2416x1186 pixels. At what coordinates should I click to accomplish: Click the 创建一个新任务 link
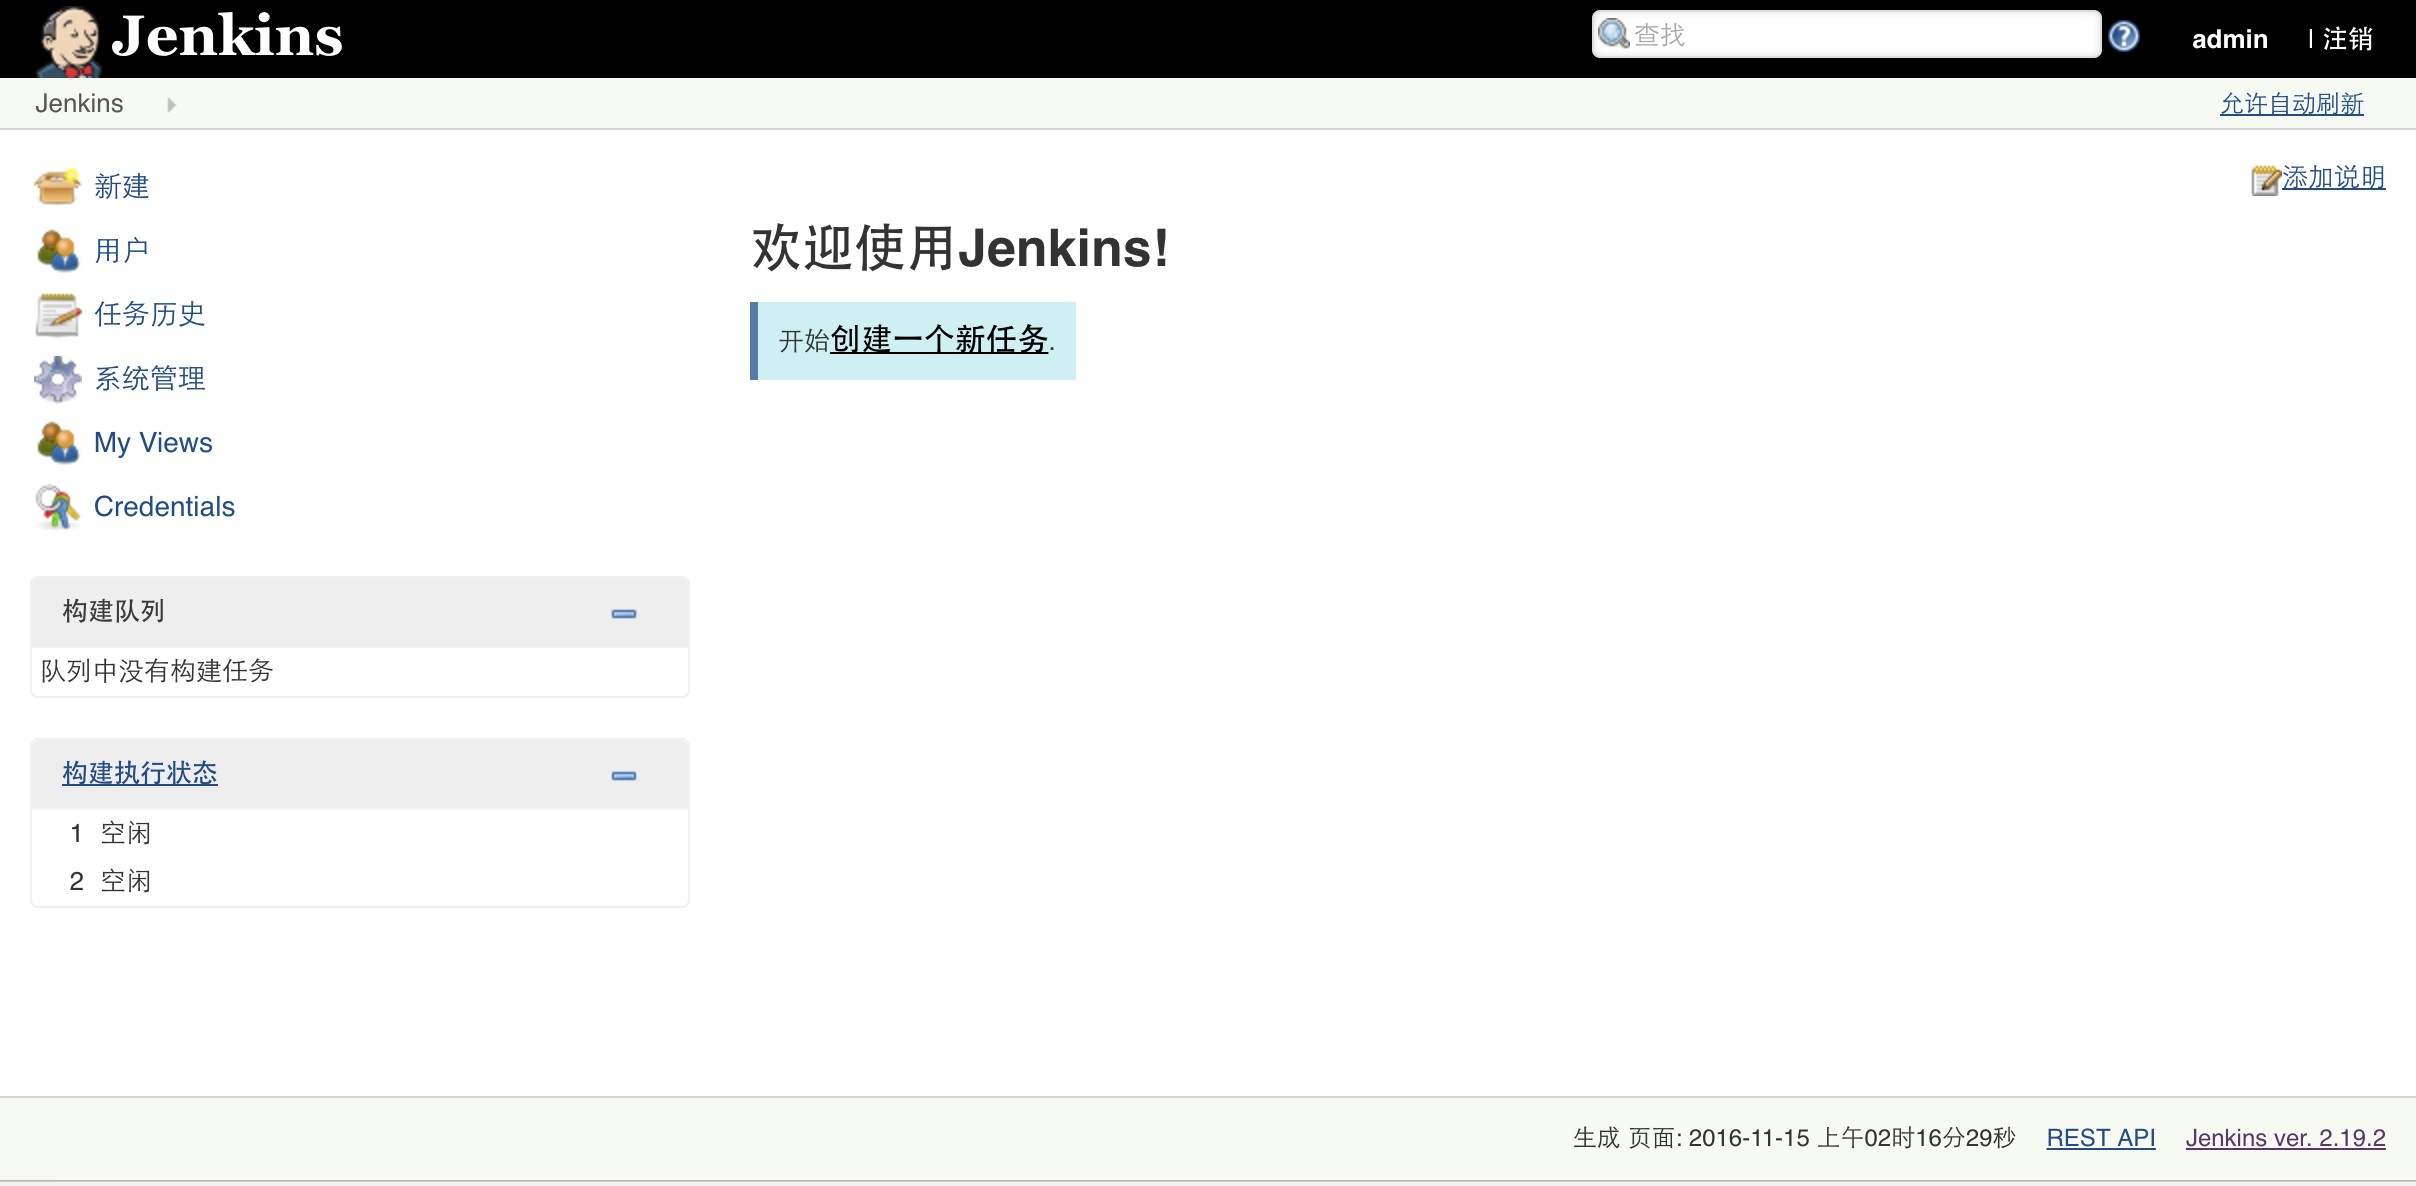(939, 340)
